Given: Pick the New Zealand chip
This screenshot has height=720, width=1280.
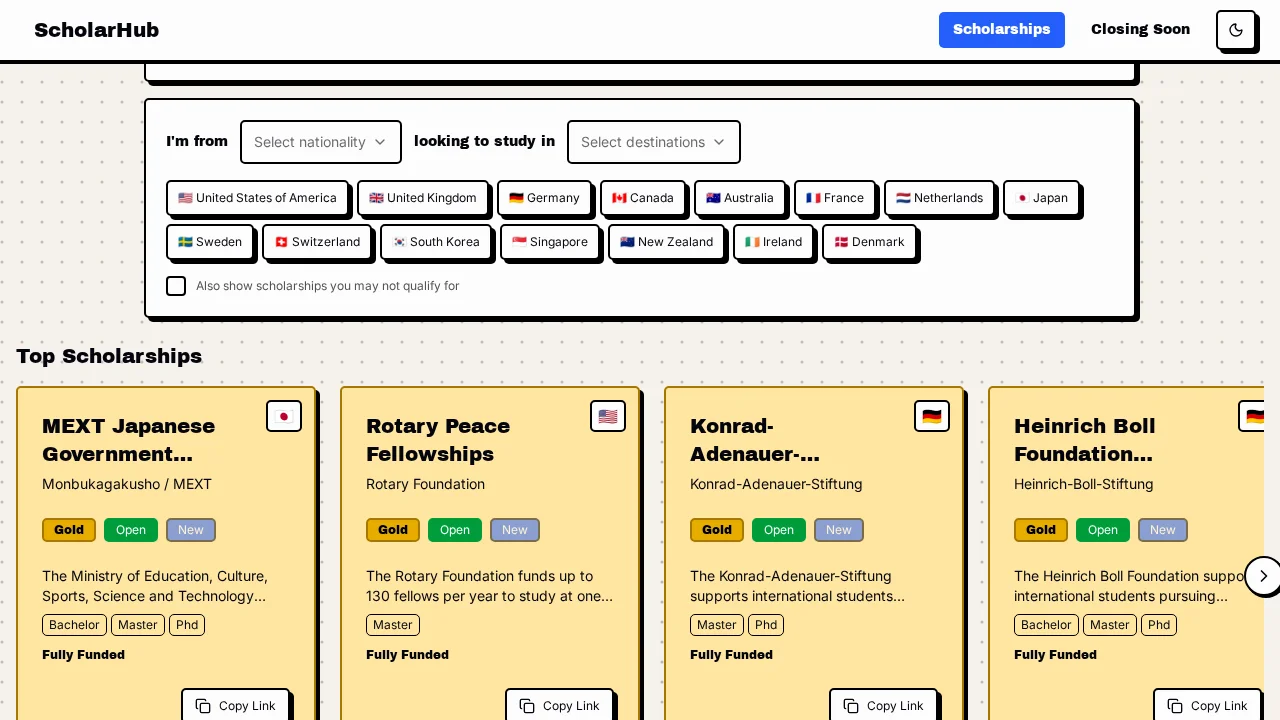Looking at the screenshot, I should tap(666, 242).
